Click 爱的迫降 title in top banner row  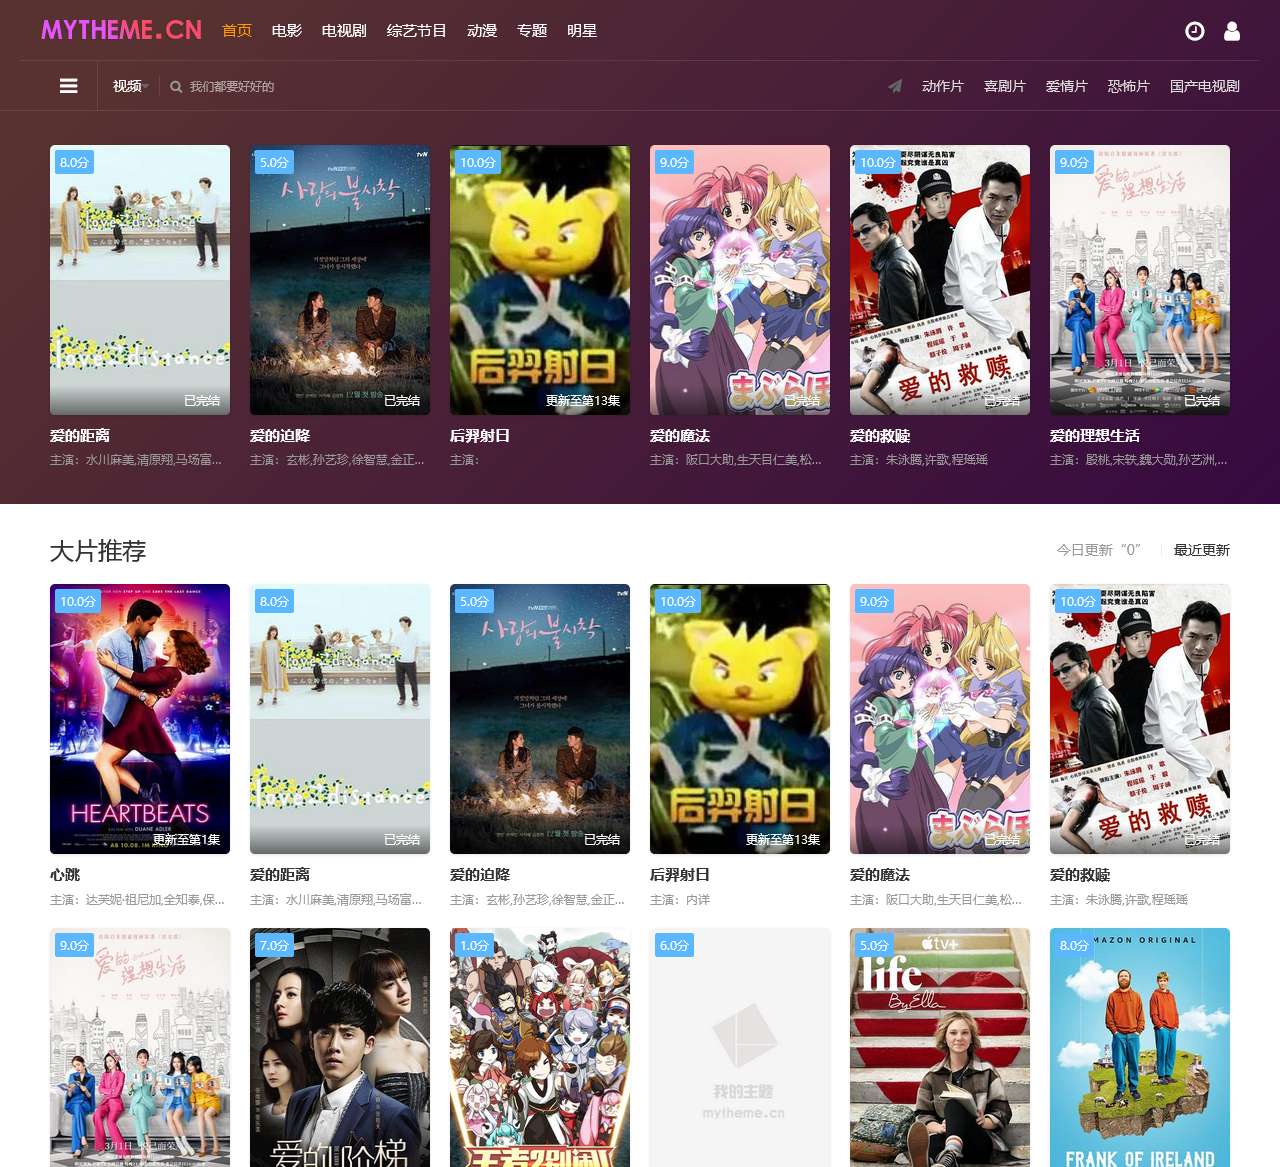click(280, 436)
